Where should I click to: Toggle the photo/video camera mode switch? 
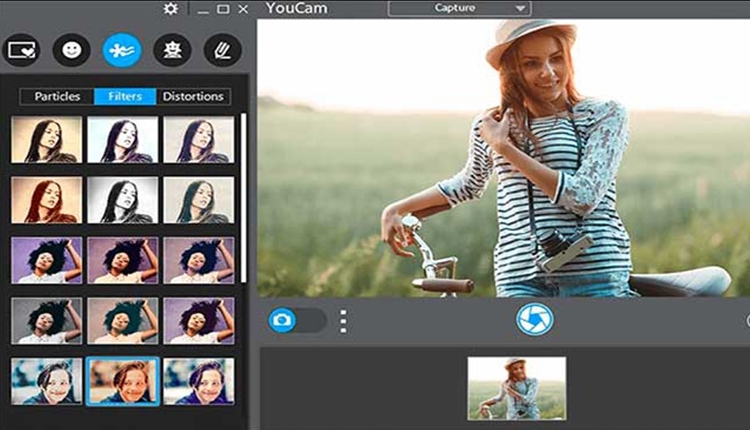(x=297, y=320)
